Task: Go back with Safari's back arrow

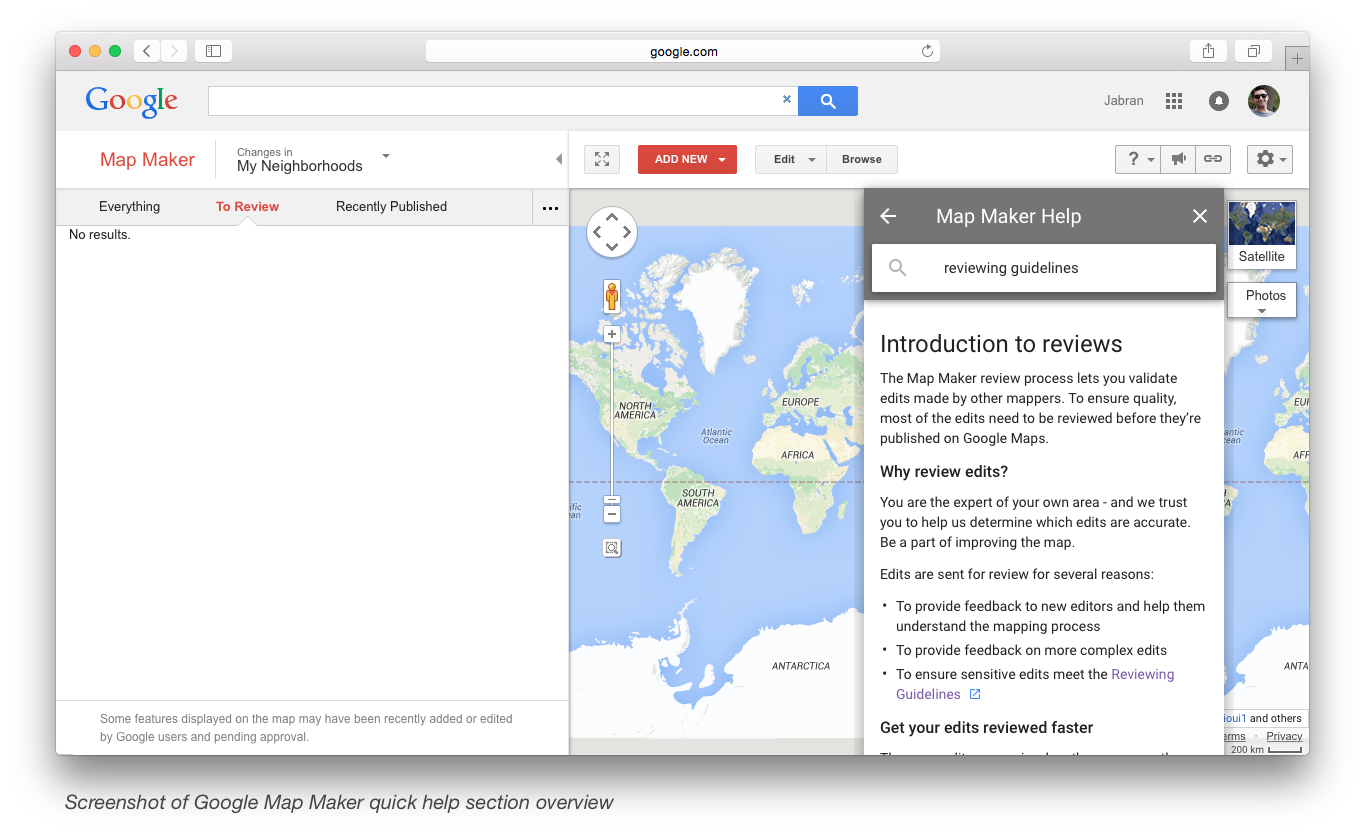Action: coord(147,51)
